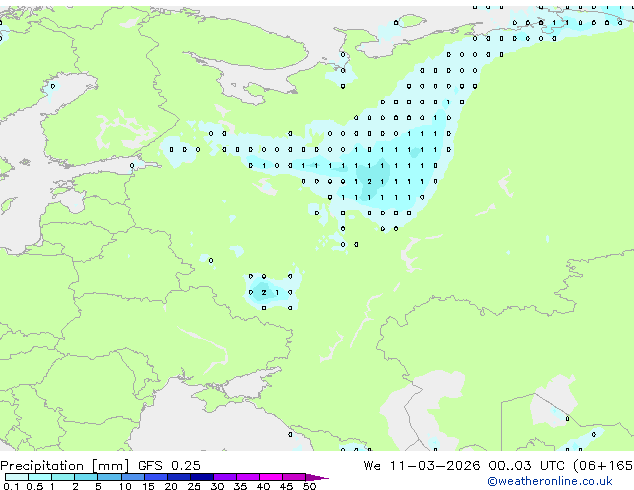The image size is (634, 490).
Task: Click the arrow-shaped end of the precipitation colorbar
Action: 317,477
